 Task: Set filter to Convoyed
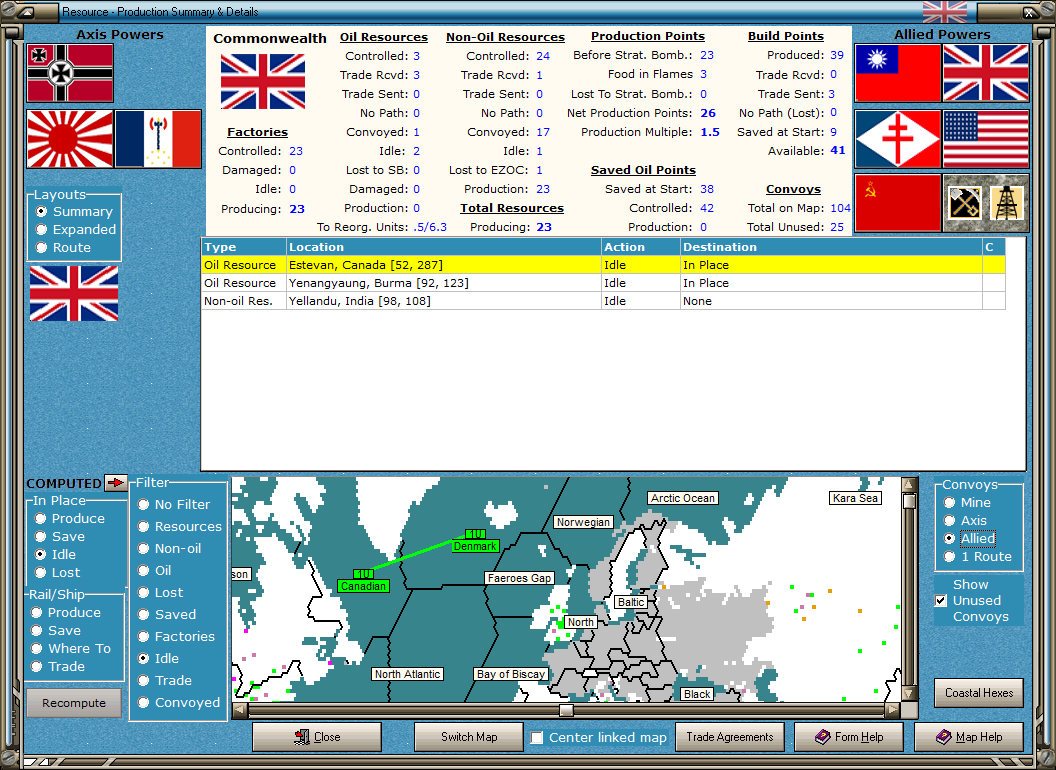pos(179,703)
